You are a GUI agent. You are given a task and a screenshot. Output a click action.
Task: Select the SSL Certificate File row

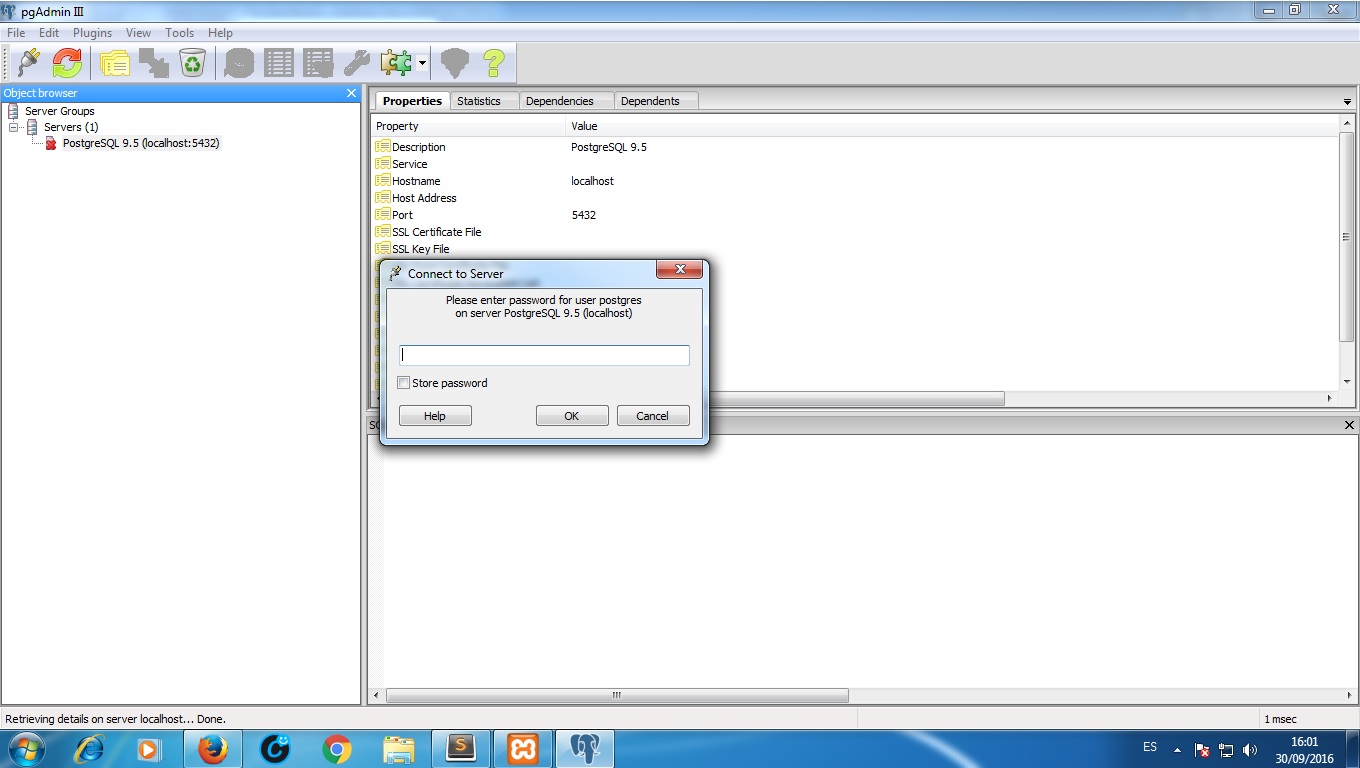coord(855,232)
